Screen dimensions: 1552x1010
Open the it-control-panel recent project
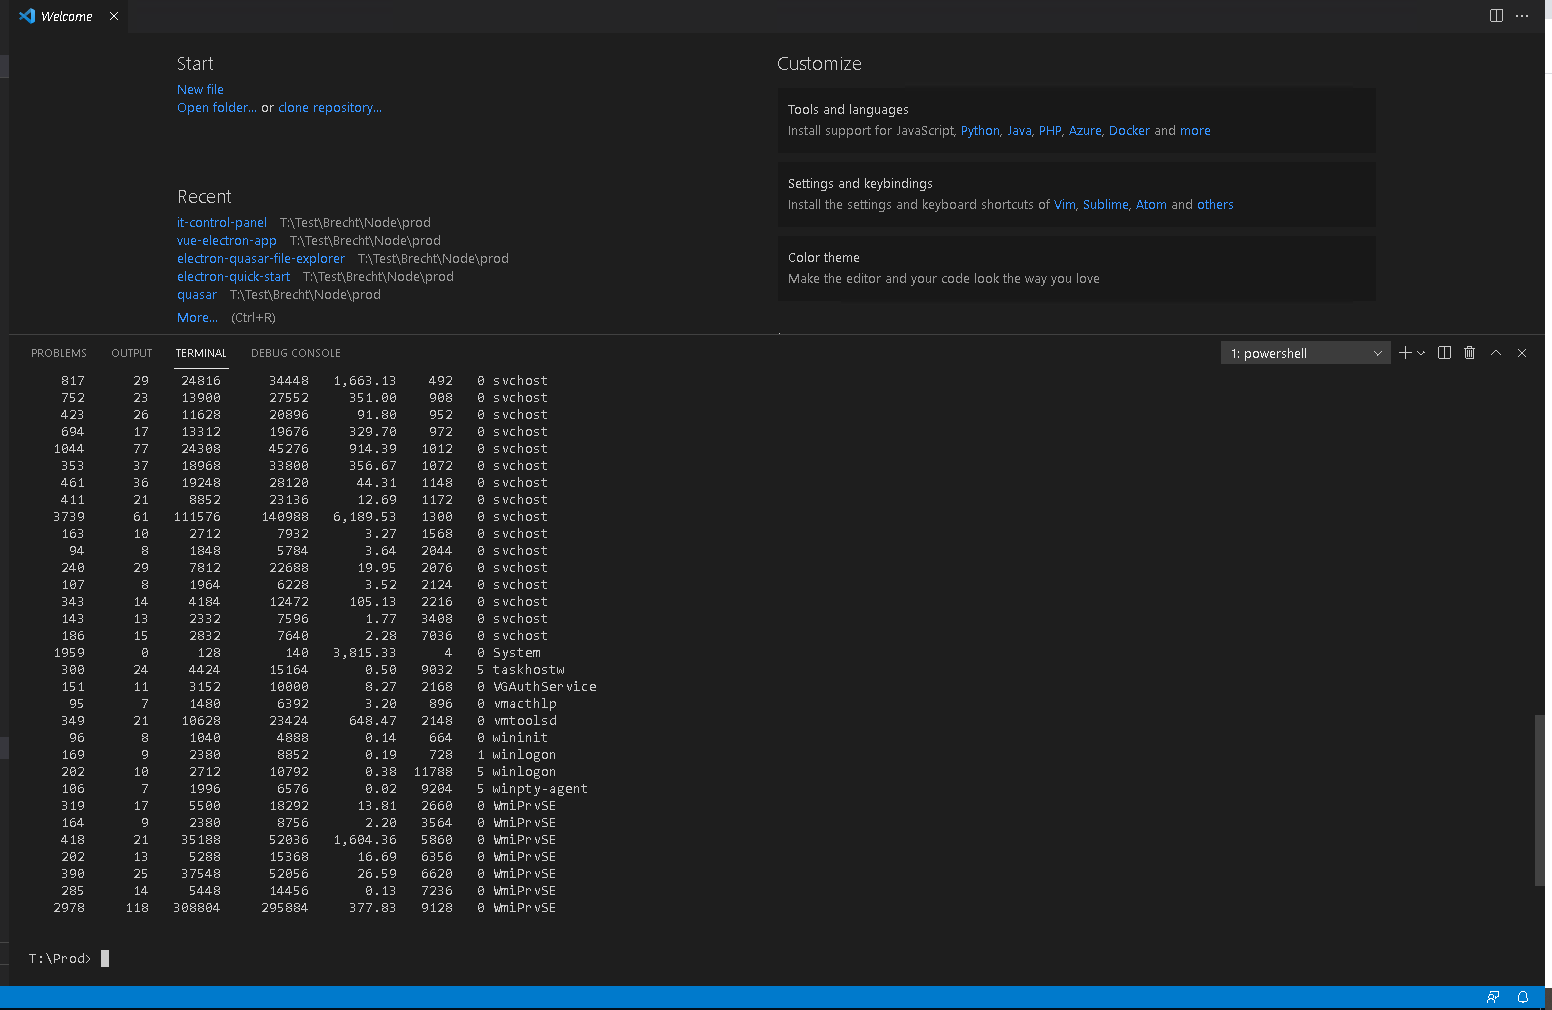221,222
